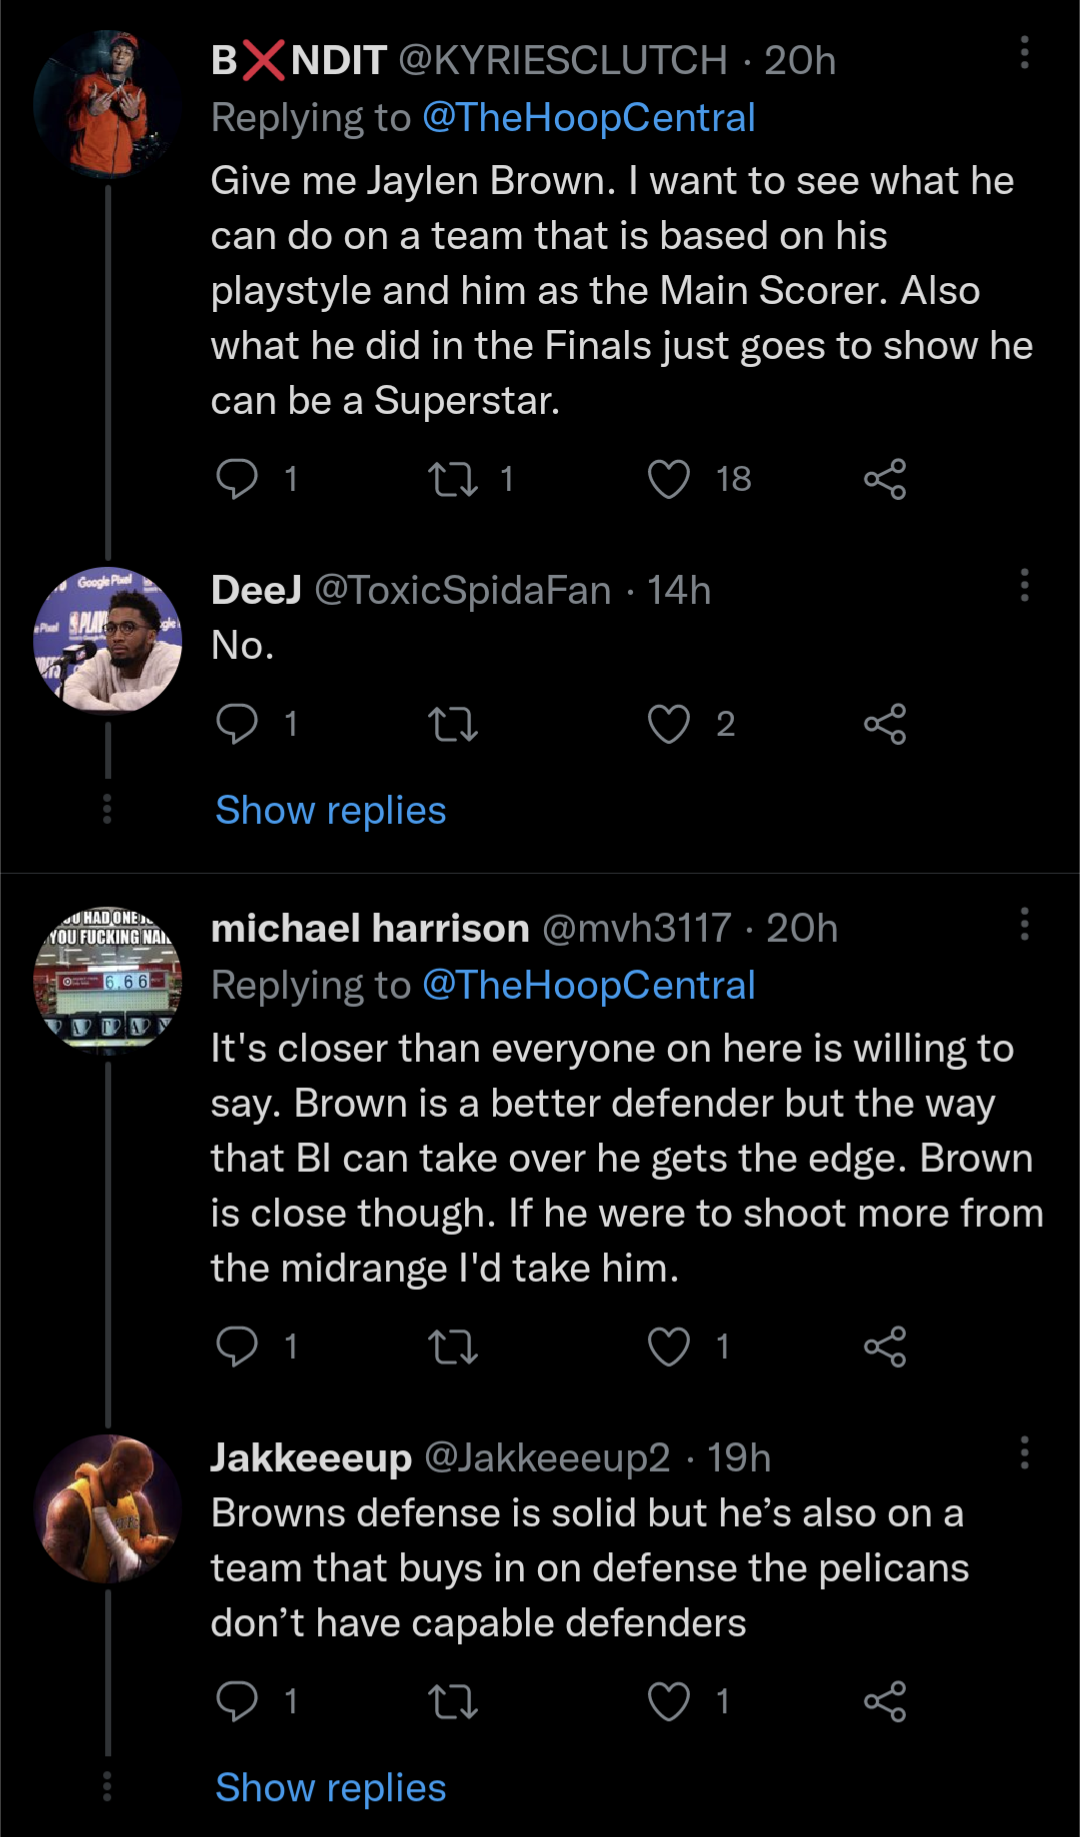Share Jakkeeeup's pelicans defense tweet

(x=885, y=1701)
